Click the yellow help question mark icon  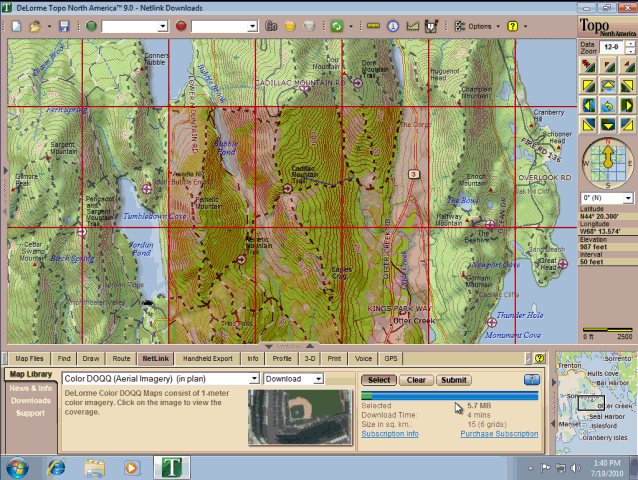(x=513, y=26)
